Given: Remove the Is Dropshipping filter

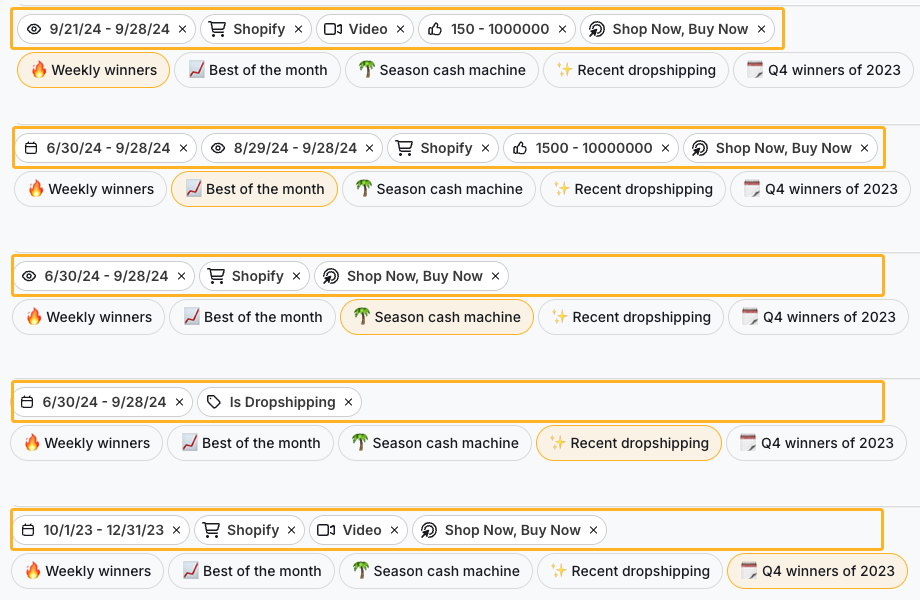Looking at the screenshot, I should (x=348, y=402).
